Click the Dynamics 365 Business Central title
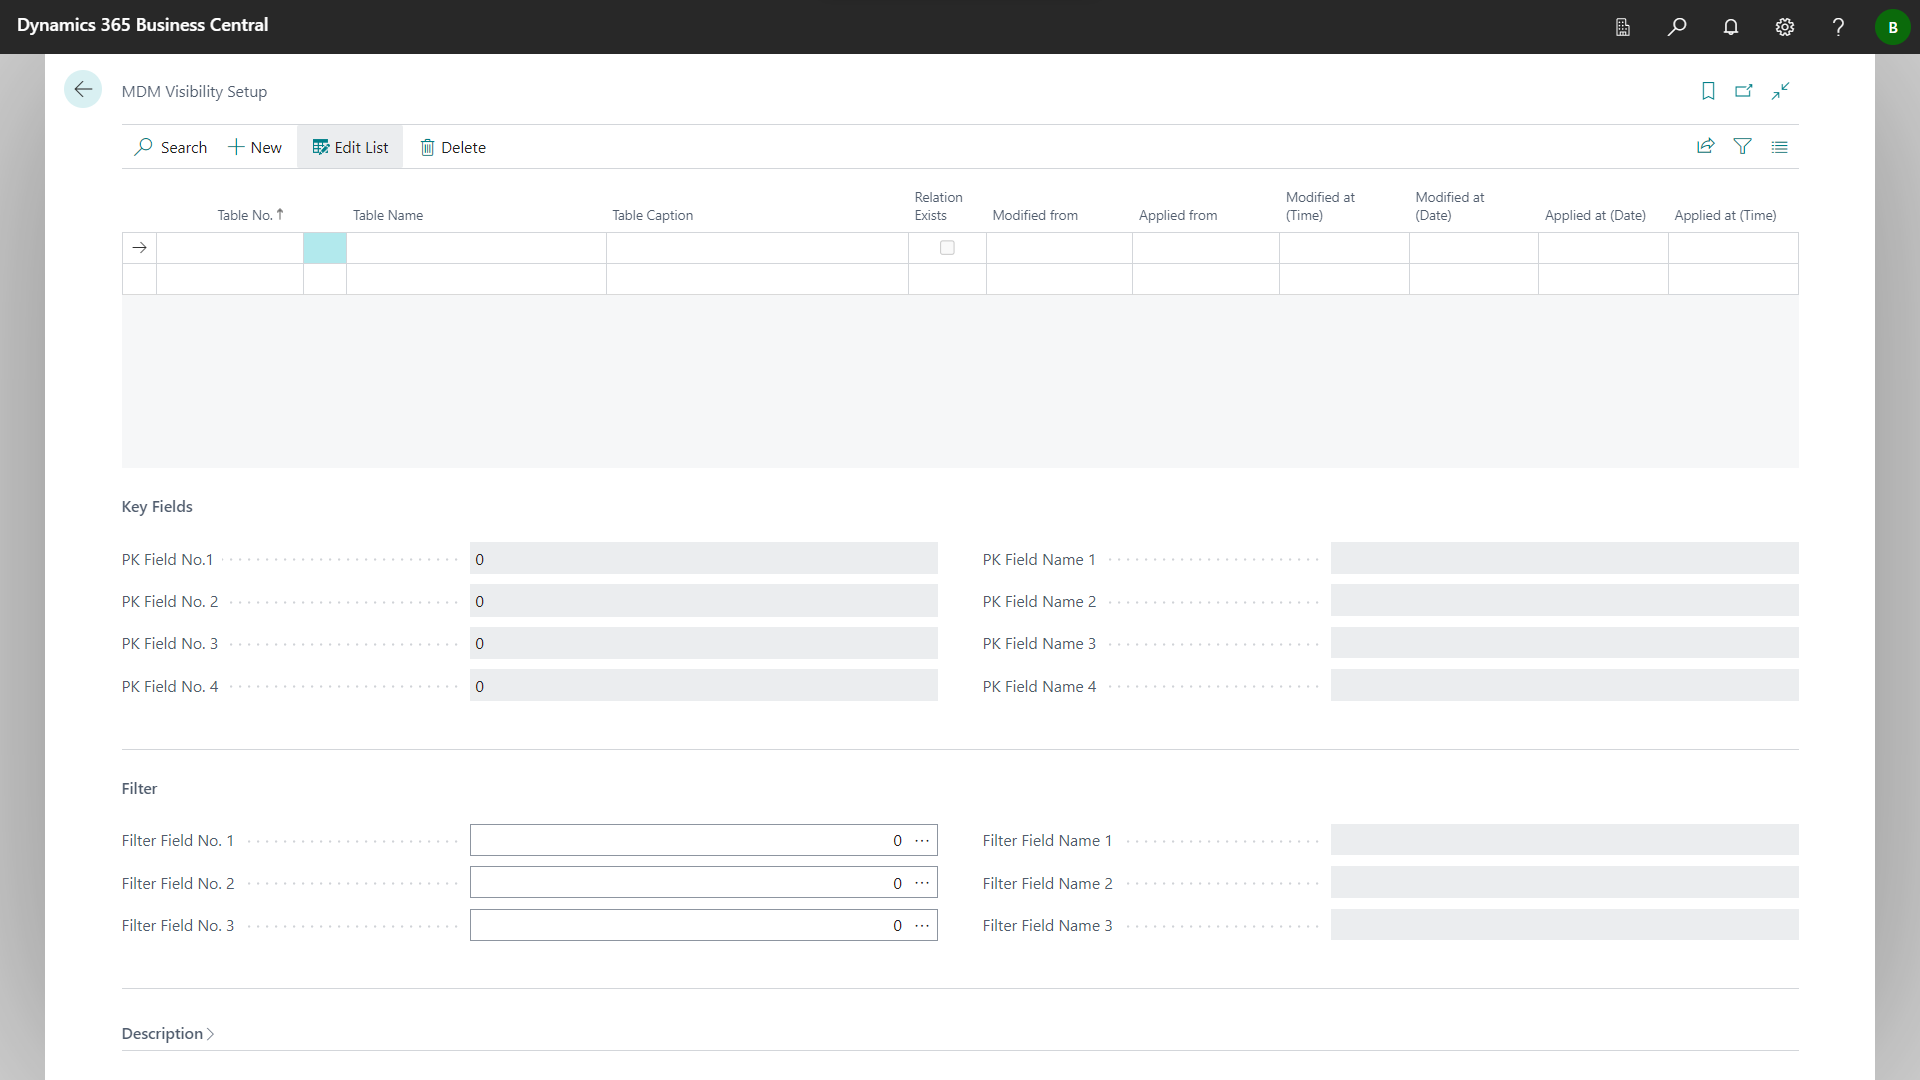This screenshot has width=1920, height=1080. [142, 25]
